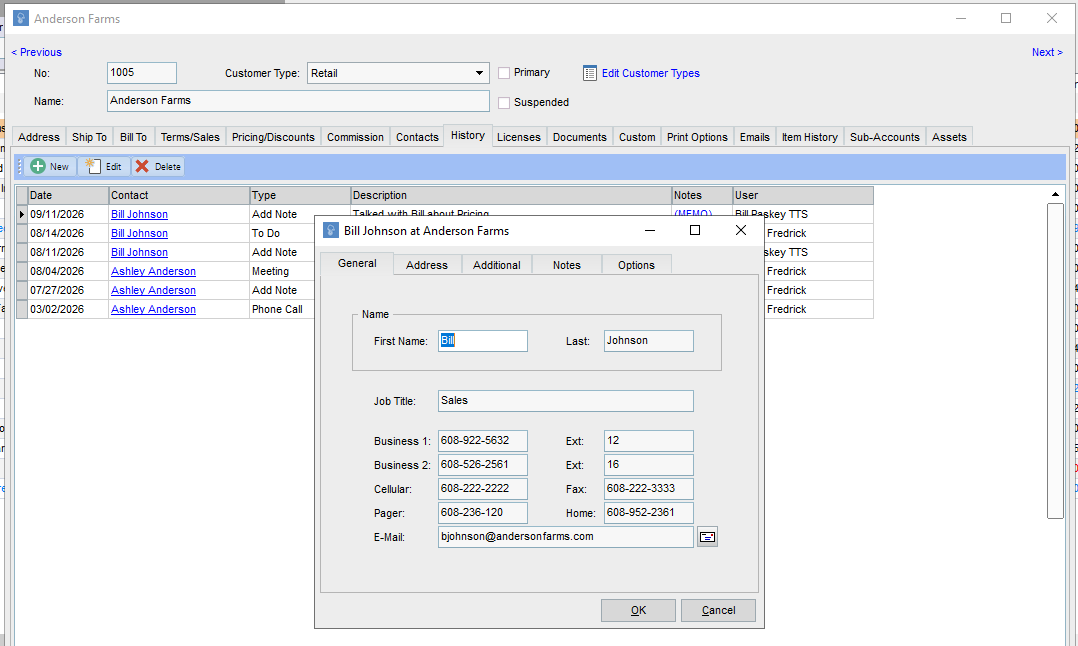
Task: Open the Assets tab
Action: click(949, 137)
